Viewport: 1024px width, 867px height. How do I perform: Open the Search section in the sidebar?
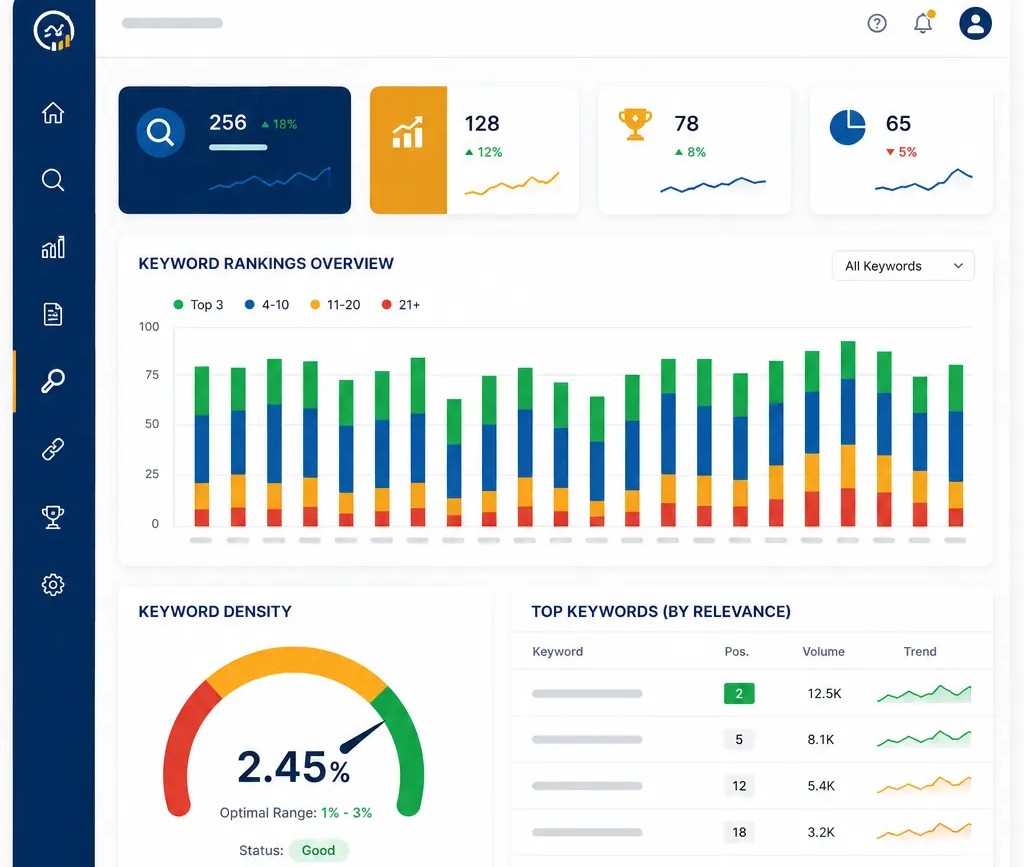[x=53, y=180]
